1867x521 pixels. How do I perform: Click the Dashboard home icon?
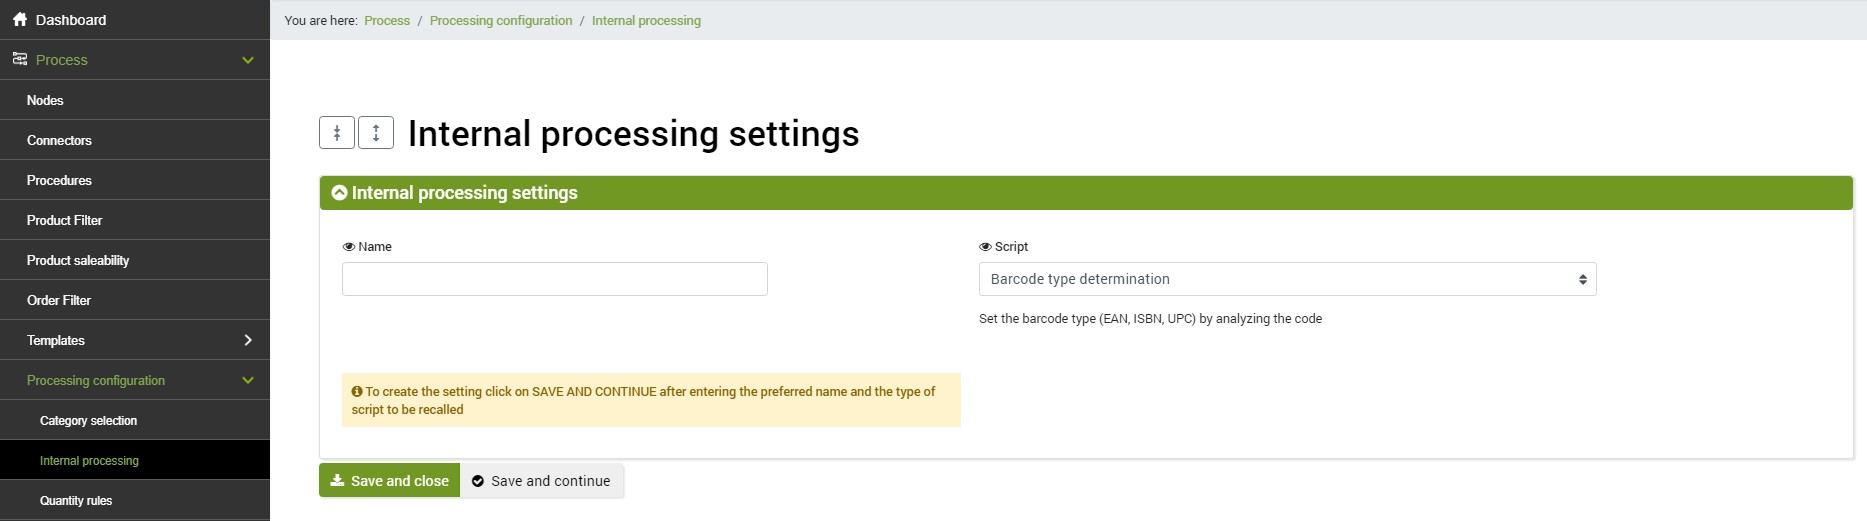coord(19,20)
